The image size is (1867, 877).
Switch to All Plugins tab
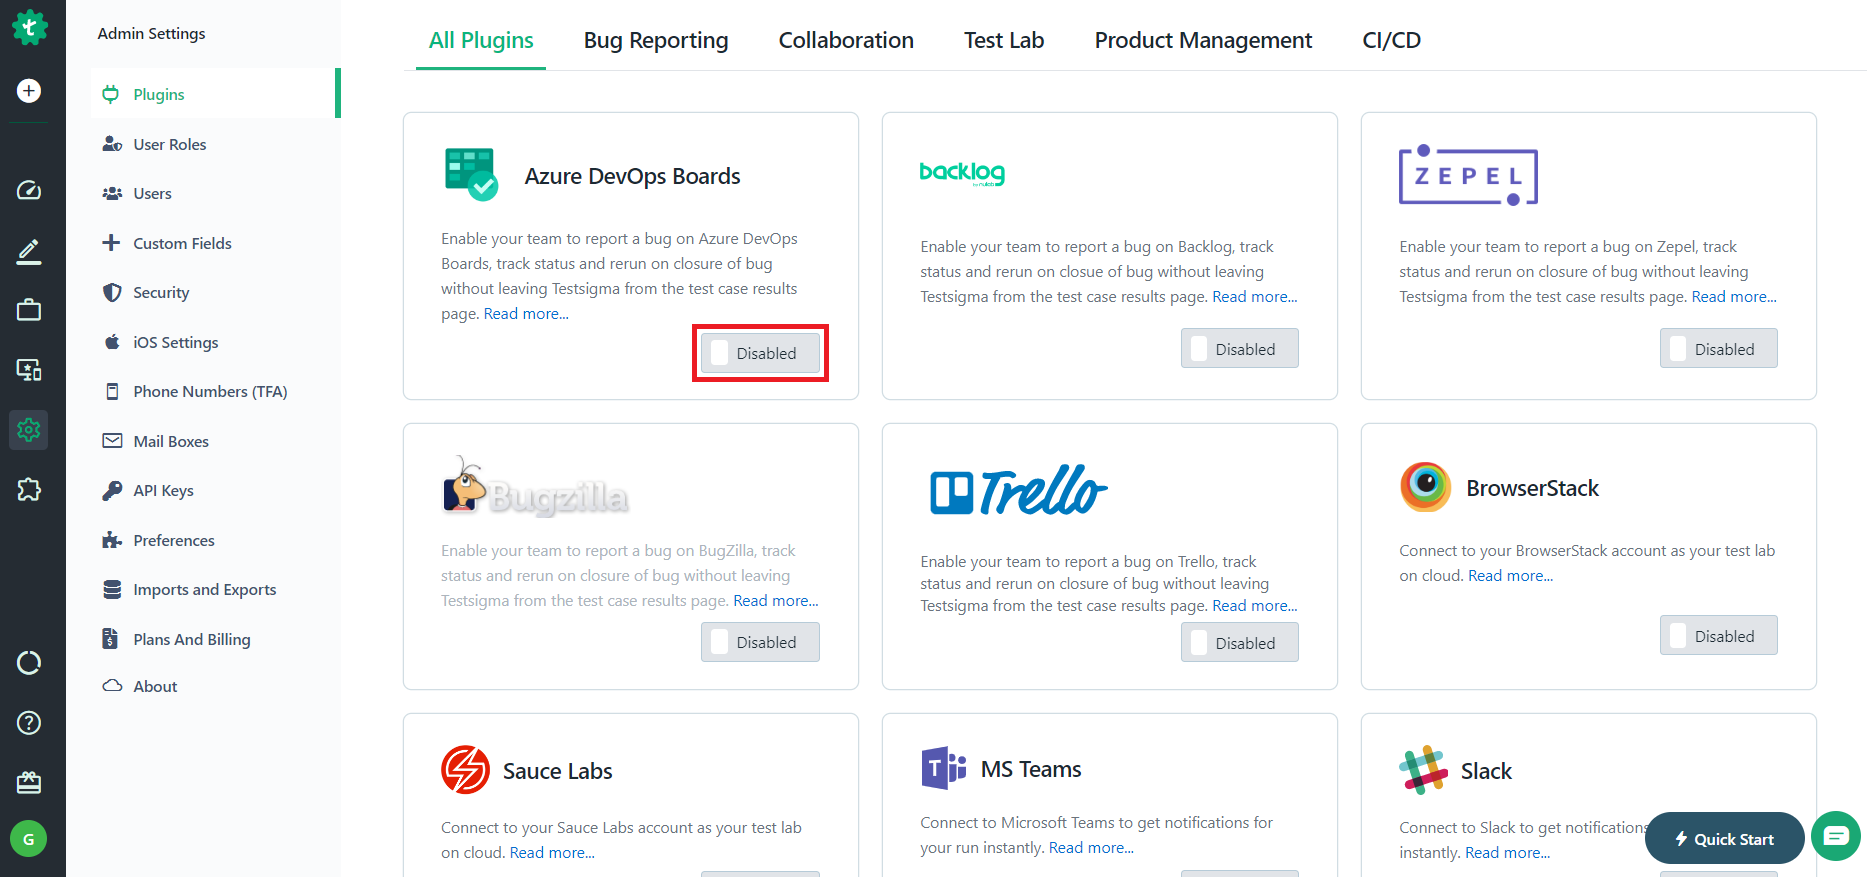tap(481, 40)
